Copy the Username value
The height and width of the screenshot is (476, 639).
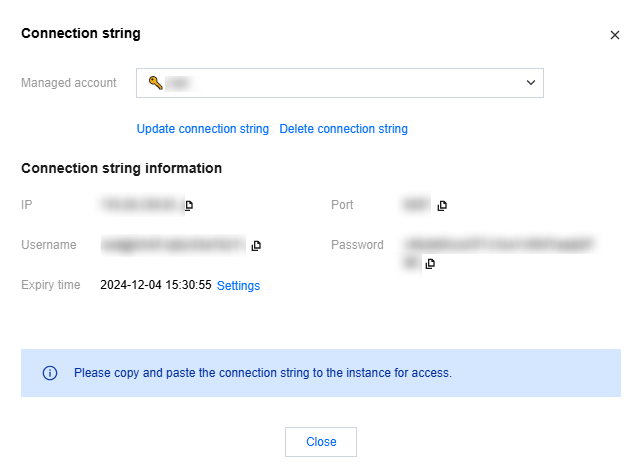(x=256, y=245)
